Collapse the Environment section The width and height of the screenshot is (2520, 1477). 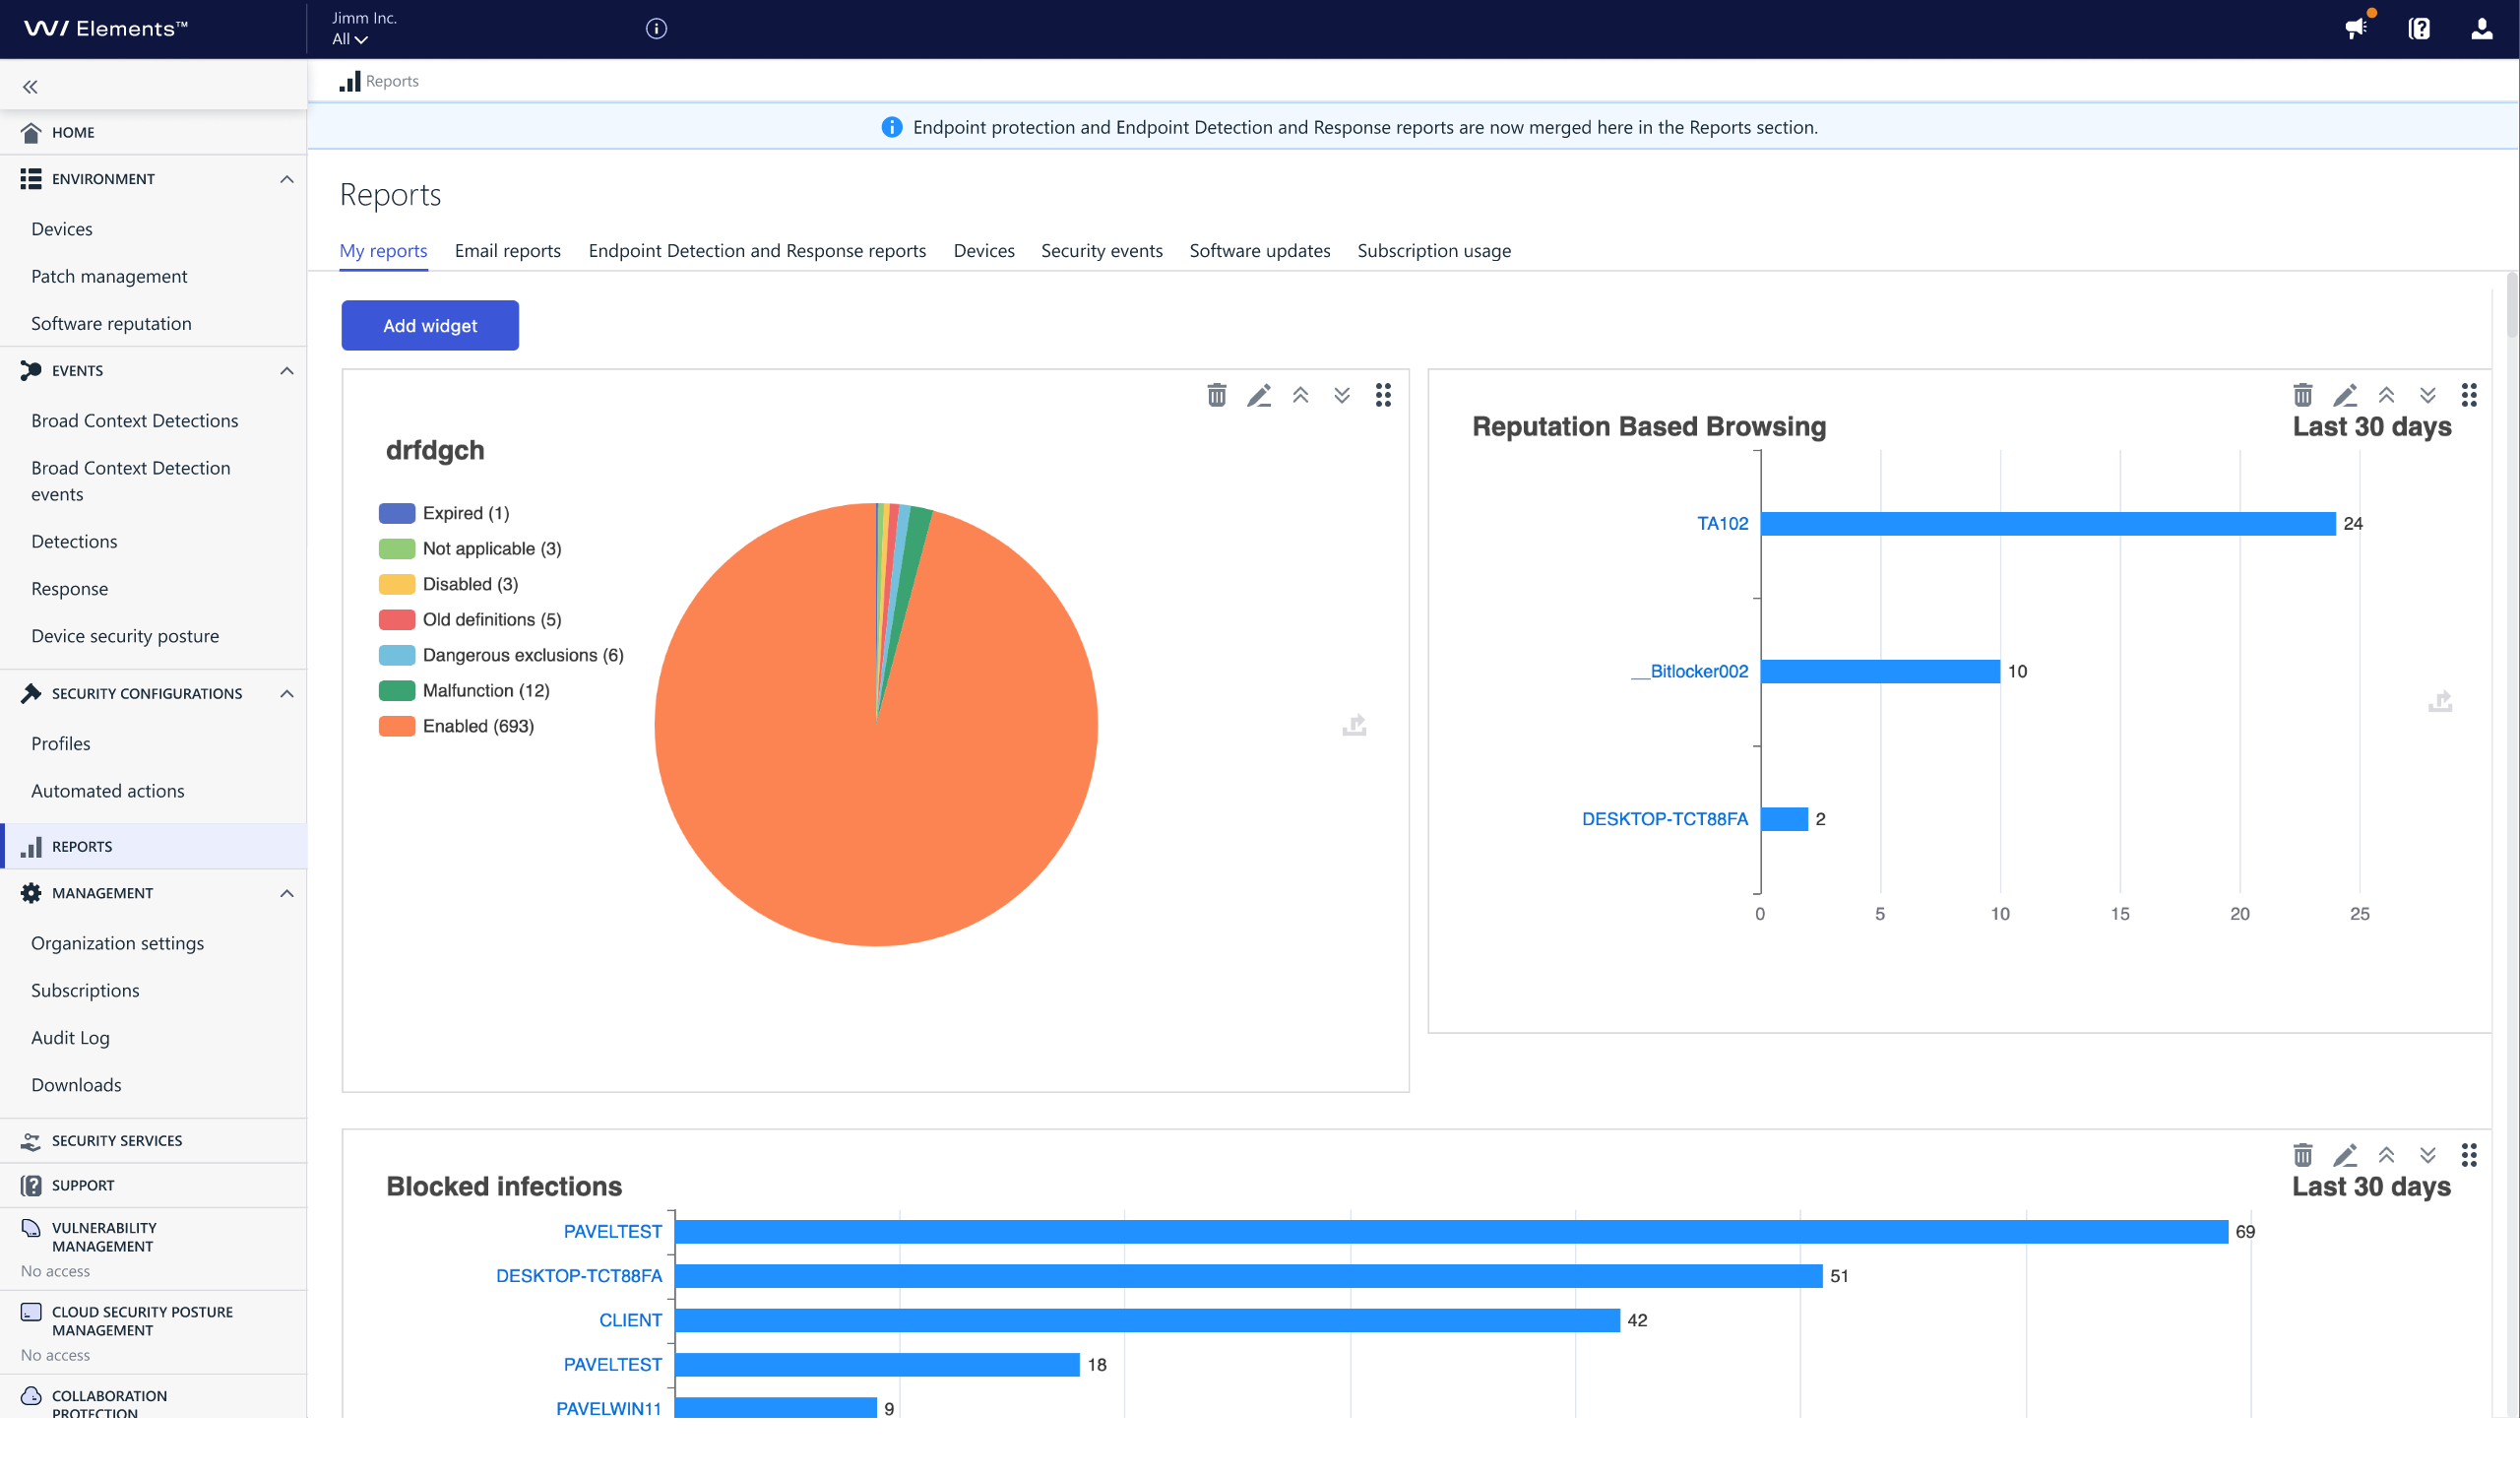(287, 179)
